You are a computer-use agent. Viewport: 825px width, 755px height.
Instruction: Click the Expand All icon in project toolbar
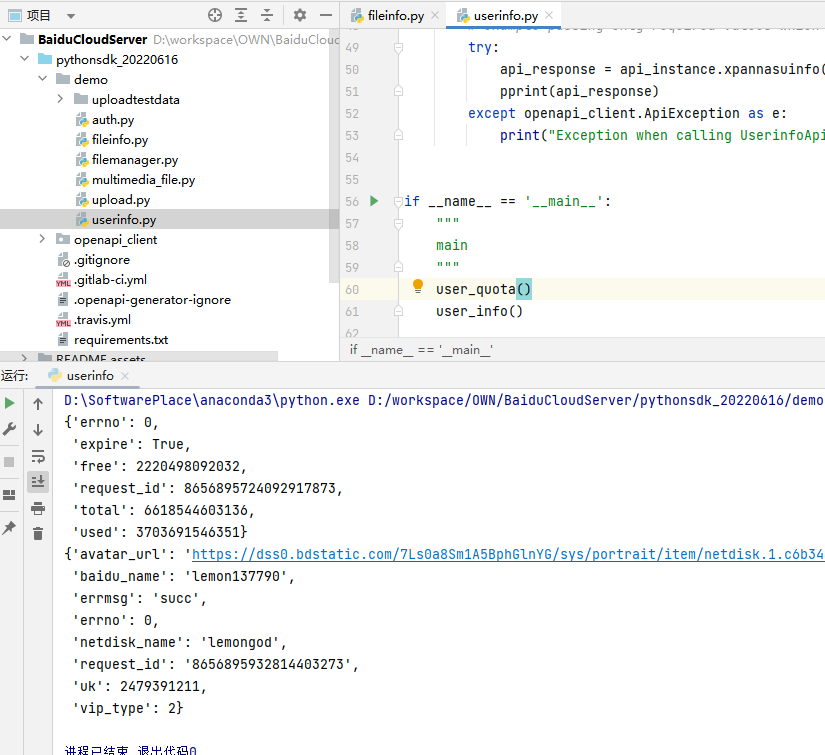pyautogui.click(x=241, y=15)
